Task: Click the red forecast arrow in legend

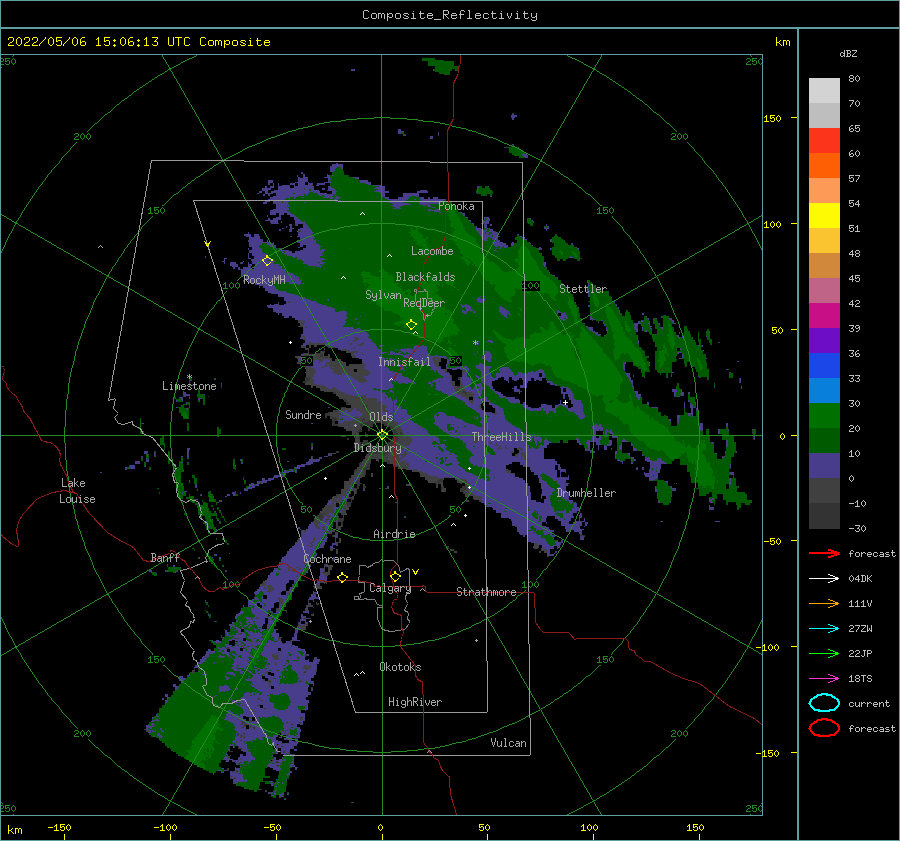Action: pyautogui.click(x=824, y=553)
